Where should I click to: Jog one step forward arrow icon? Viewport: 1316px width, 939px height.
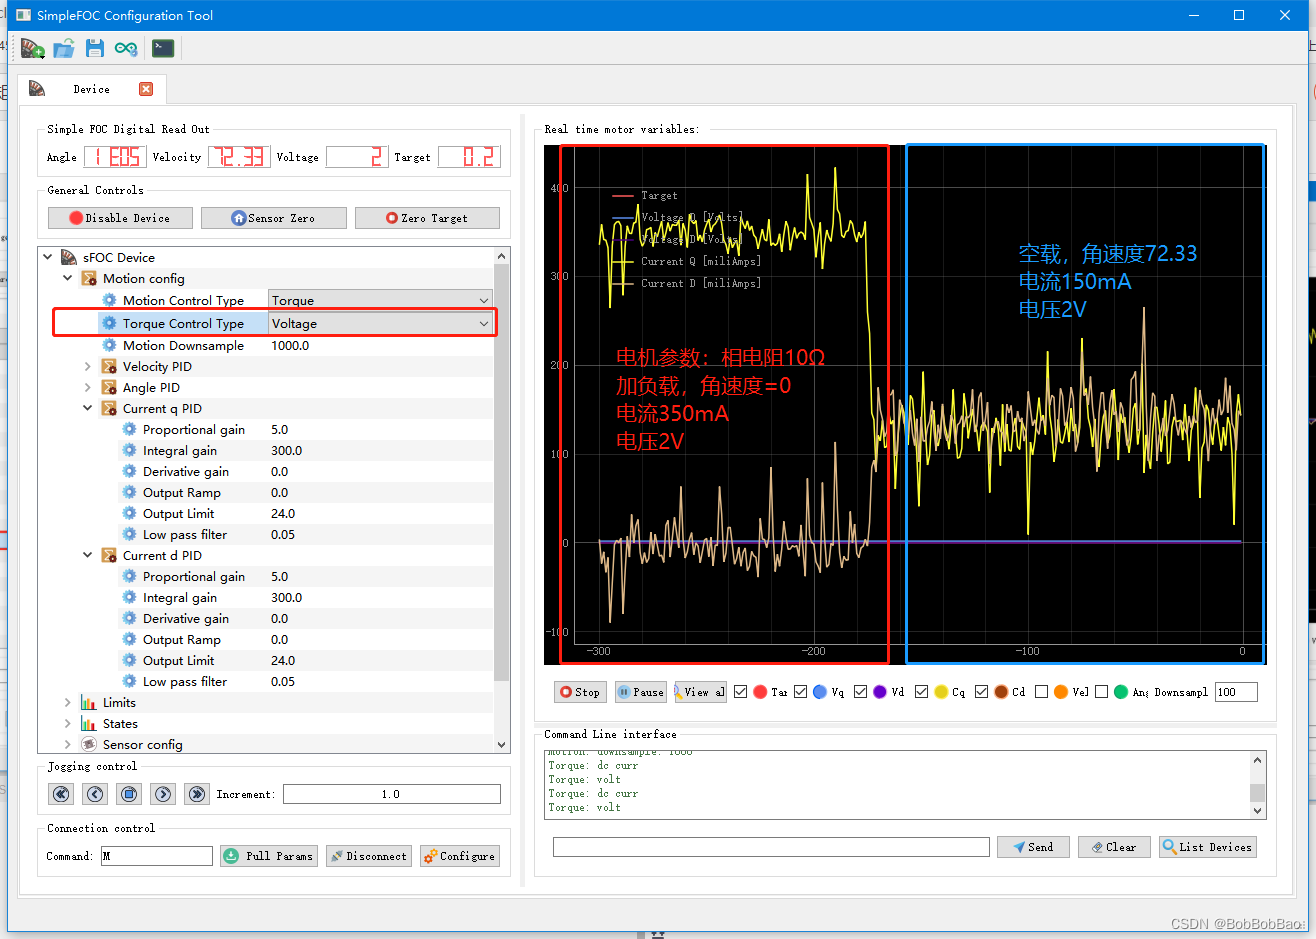pyautogui.click(x=163, y=794)
